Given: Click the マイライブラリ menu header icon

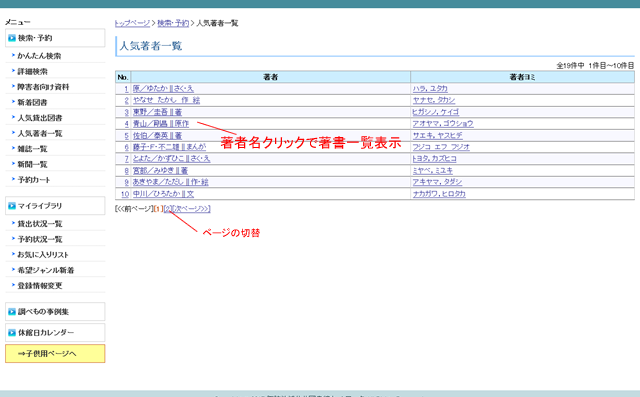Looking at the screenshot, I should [x=12, y=206].
